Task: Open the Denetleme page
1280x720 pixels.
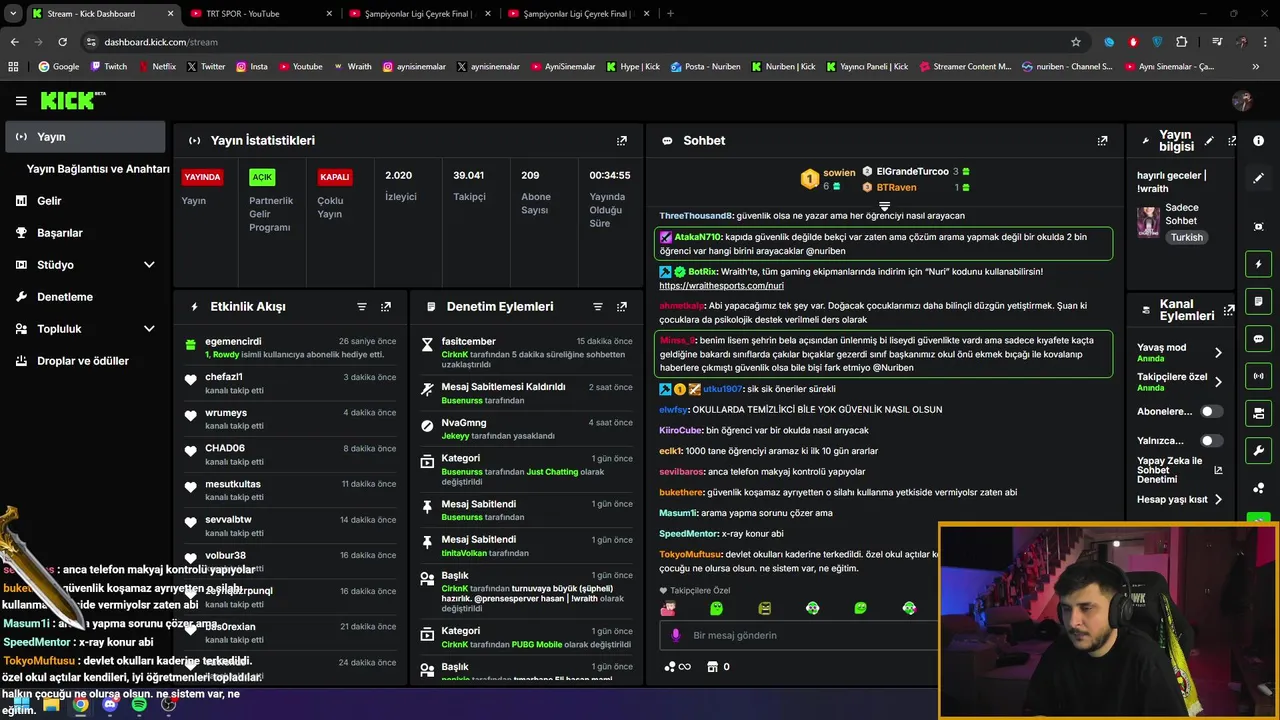Action: pyautogui.click(x=85, y=297)
